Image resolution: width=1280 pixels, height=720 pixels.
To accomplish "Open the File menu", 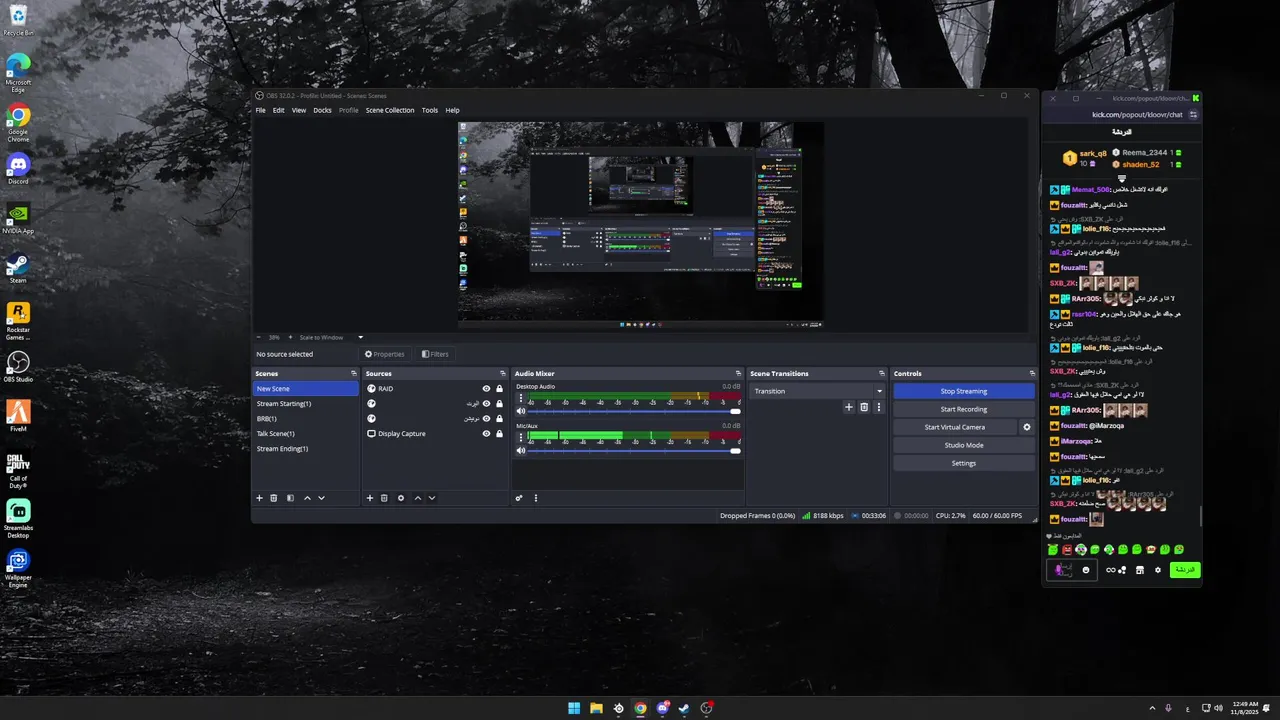I will (261, 110).
